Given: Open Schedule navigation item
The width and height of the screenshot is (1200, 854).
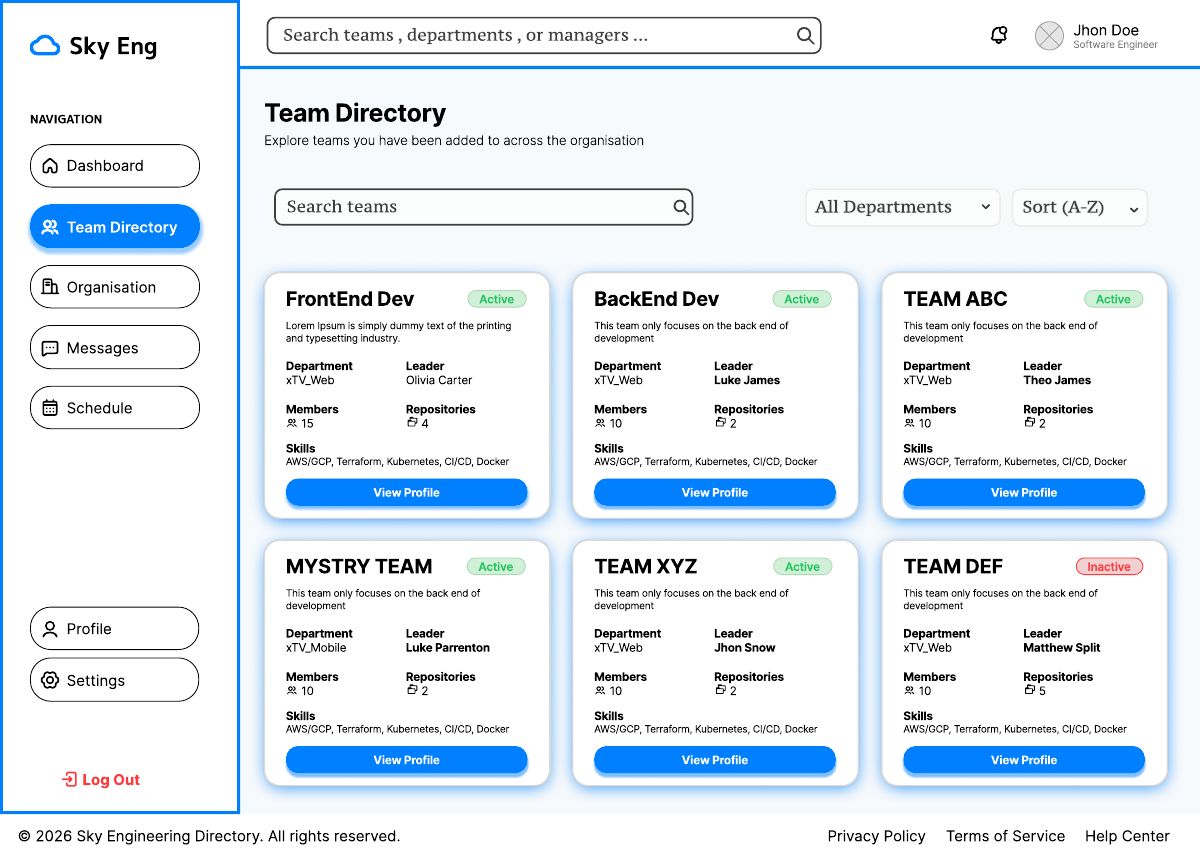Looking at the screenshot, I should (x=115, y=408).
